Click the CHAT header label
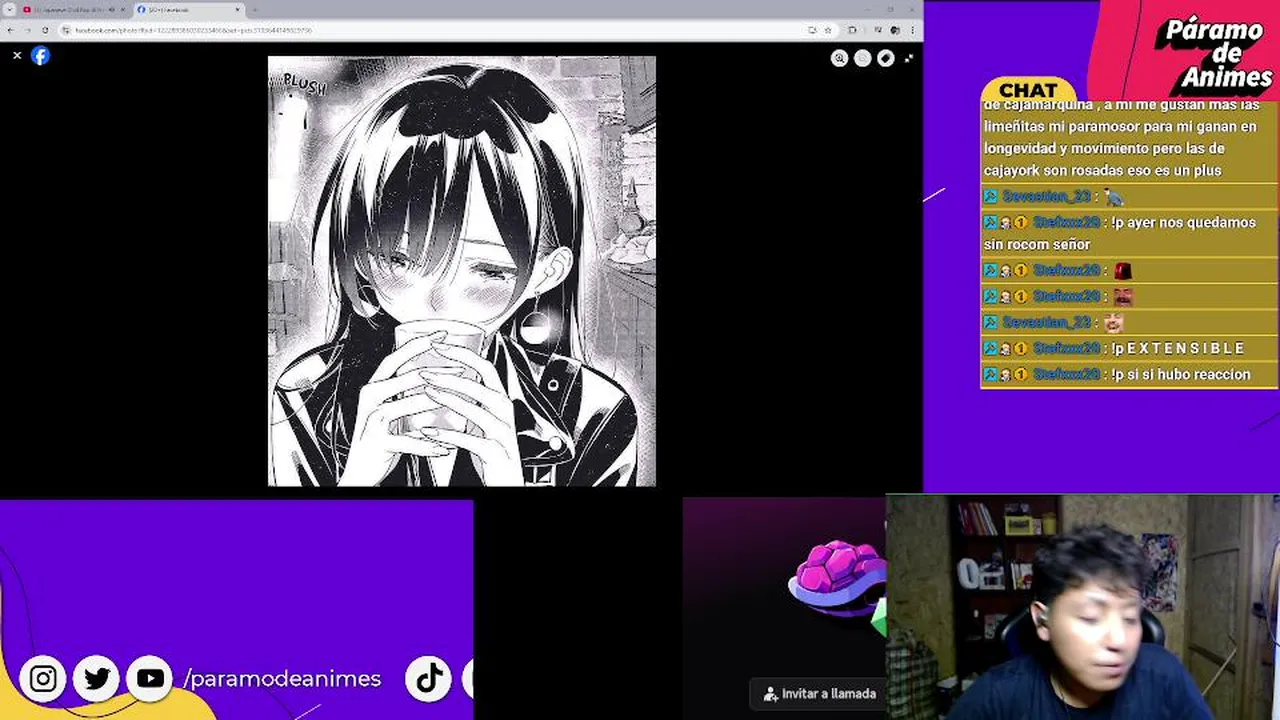The height and width of the screenshot is (720, 1280). pyautogui.click(x=1028, y=90)
